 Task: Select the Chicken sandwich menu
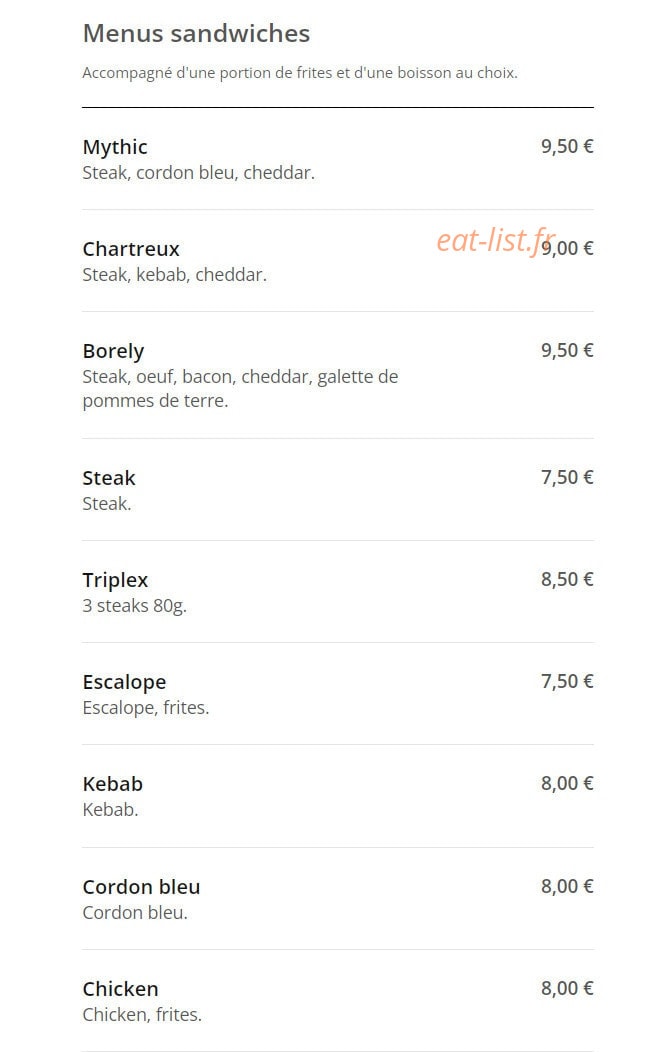[x=337, y=1000]
